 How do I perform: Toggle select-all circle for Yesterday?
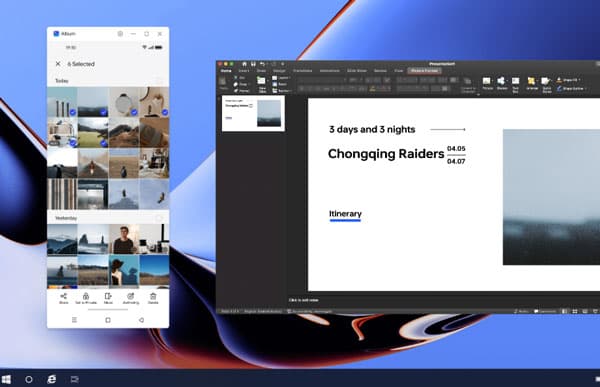[x=158, y=218]
